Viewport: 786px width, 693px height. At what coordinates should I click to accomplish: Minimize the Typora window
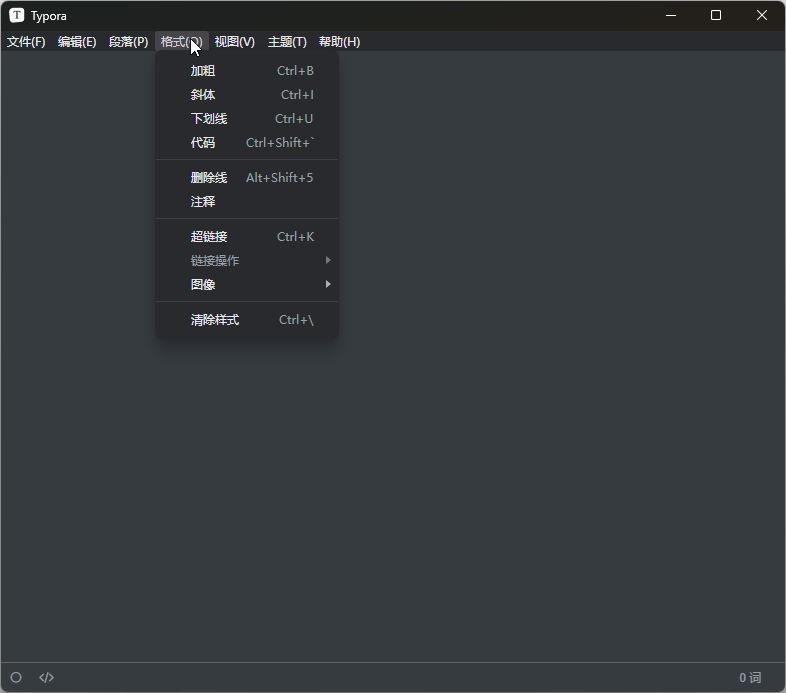pyautogui.click(x=671, y=16)
